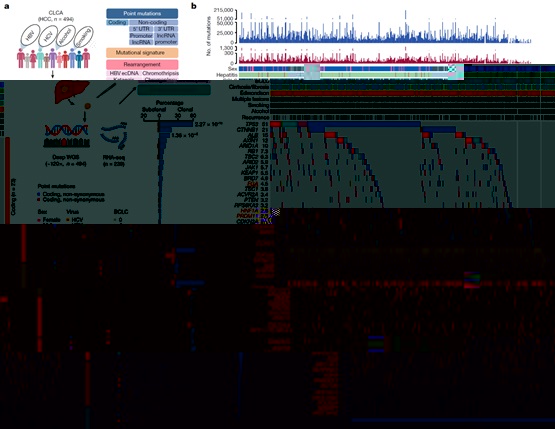Image resolution: width=555 pixels, height=429 pixels.
Task: Click the RNA strand illustration
Action: pos(113,135)
